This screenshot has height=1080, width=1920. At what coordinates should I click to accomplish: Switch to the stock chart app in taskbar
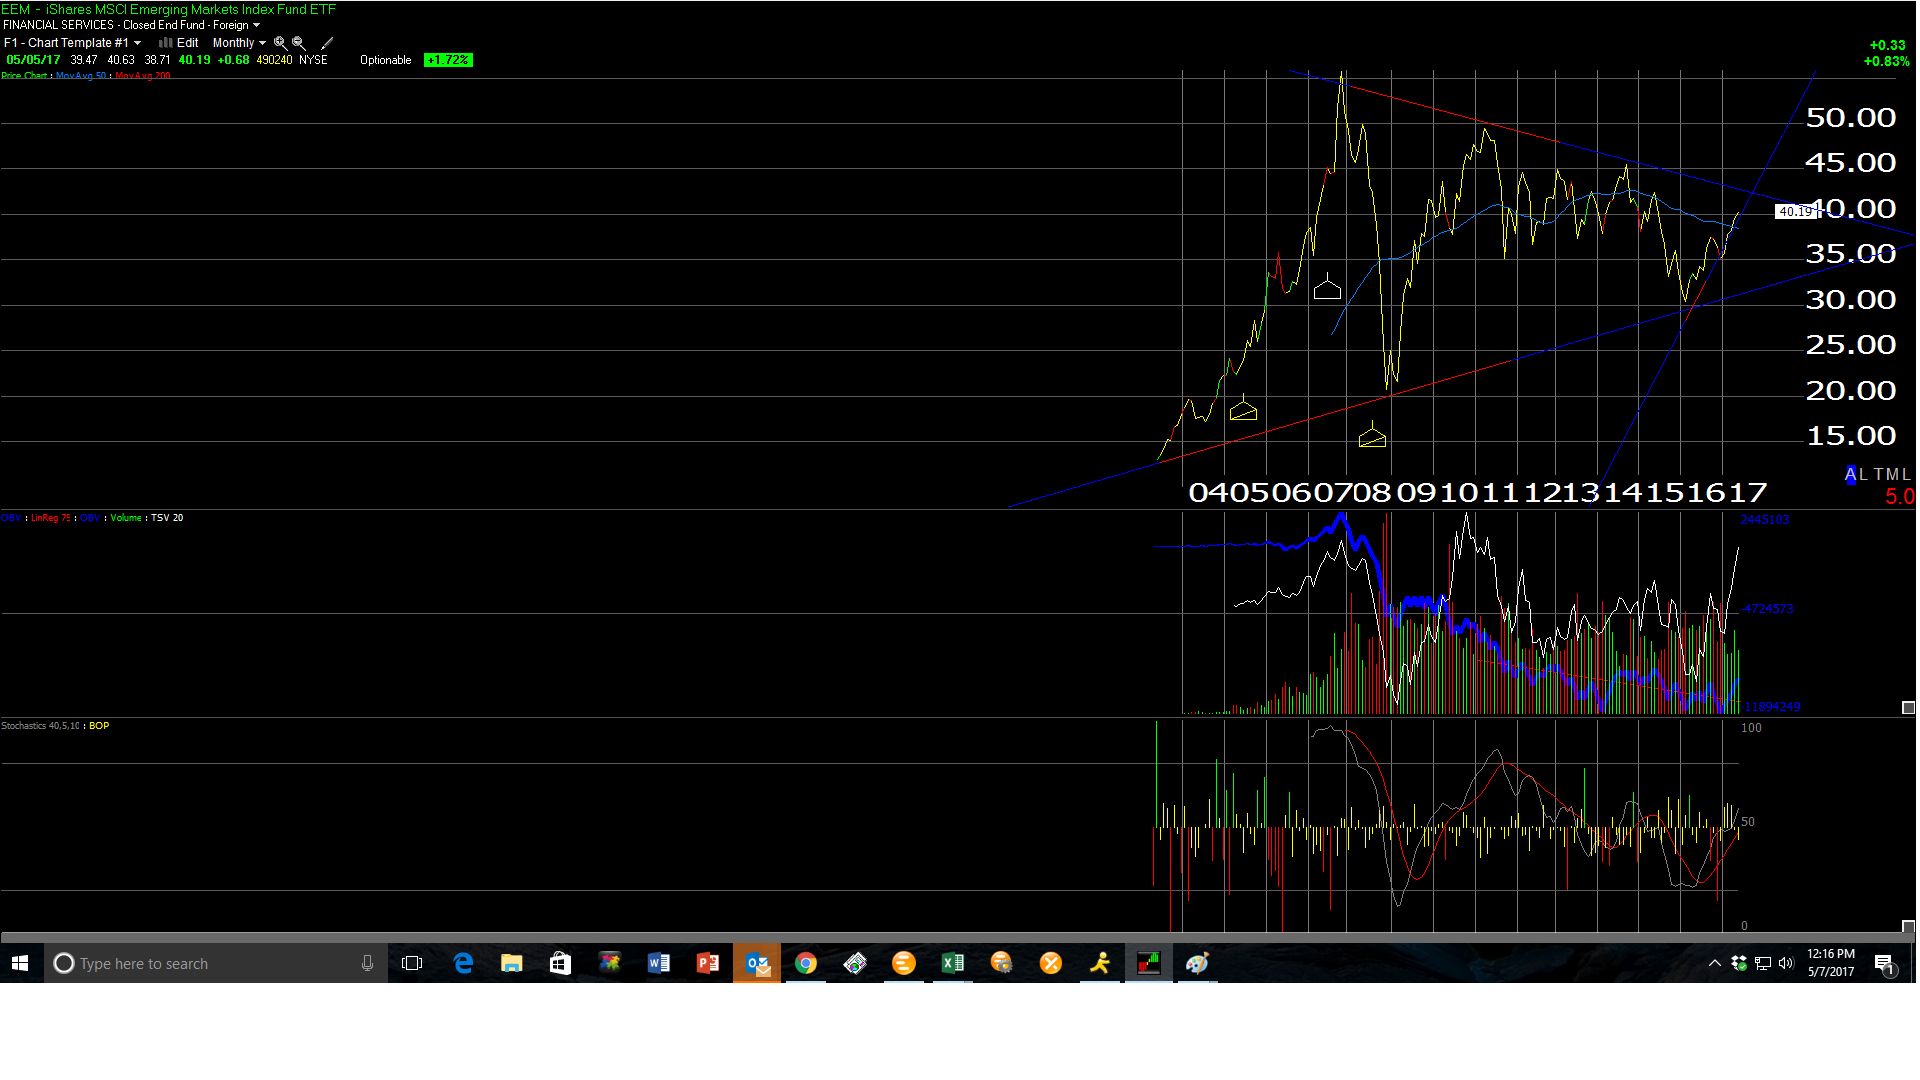[x=1148, y=963]
